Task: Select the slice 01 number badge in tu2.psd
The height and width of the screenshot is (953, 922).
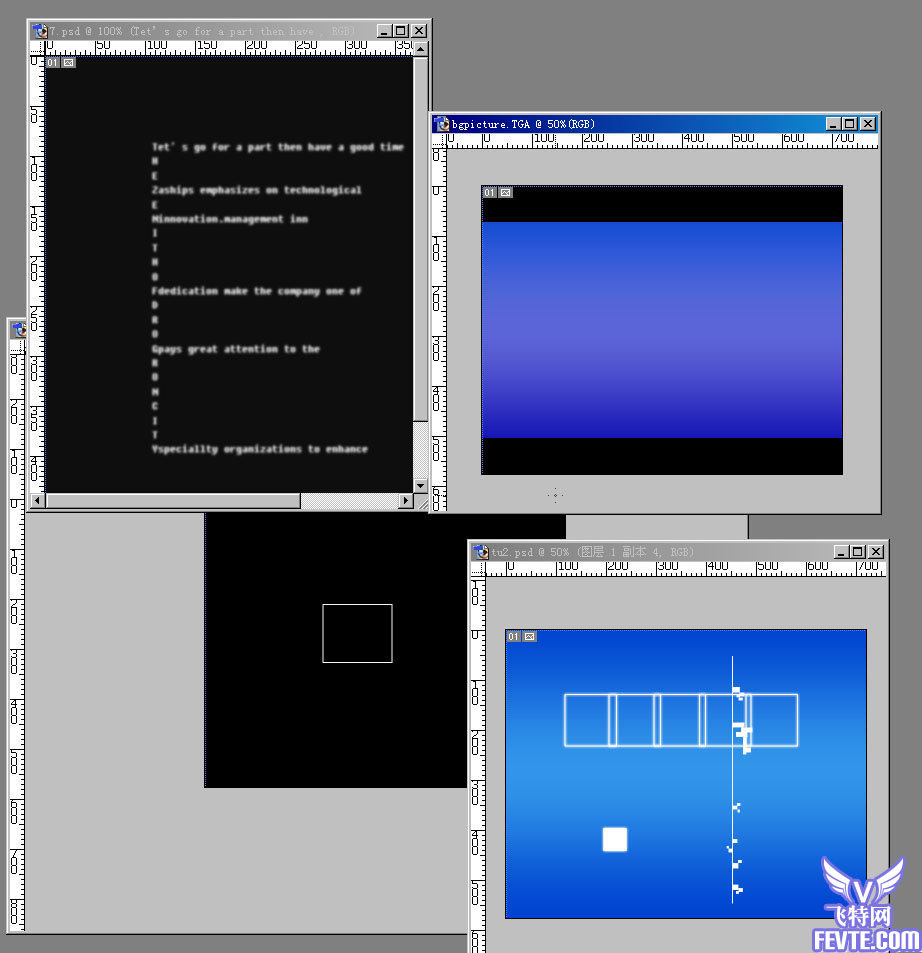Action: point(514,636)
